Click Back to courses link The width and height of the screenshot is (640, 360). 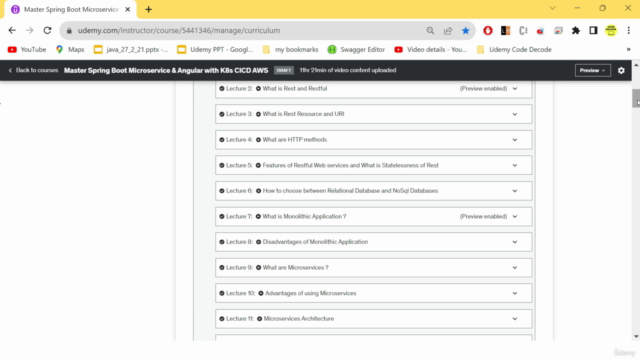click(x=33, y=70)
